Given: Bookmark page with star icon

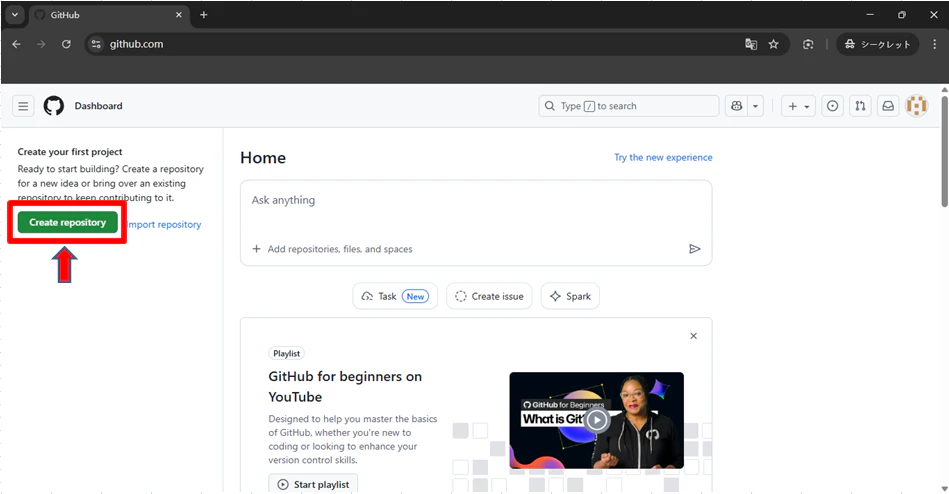Looking at the screenshot, I should coord(773,44).
